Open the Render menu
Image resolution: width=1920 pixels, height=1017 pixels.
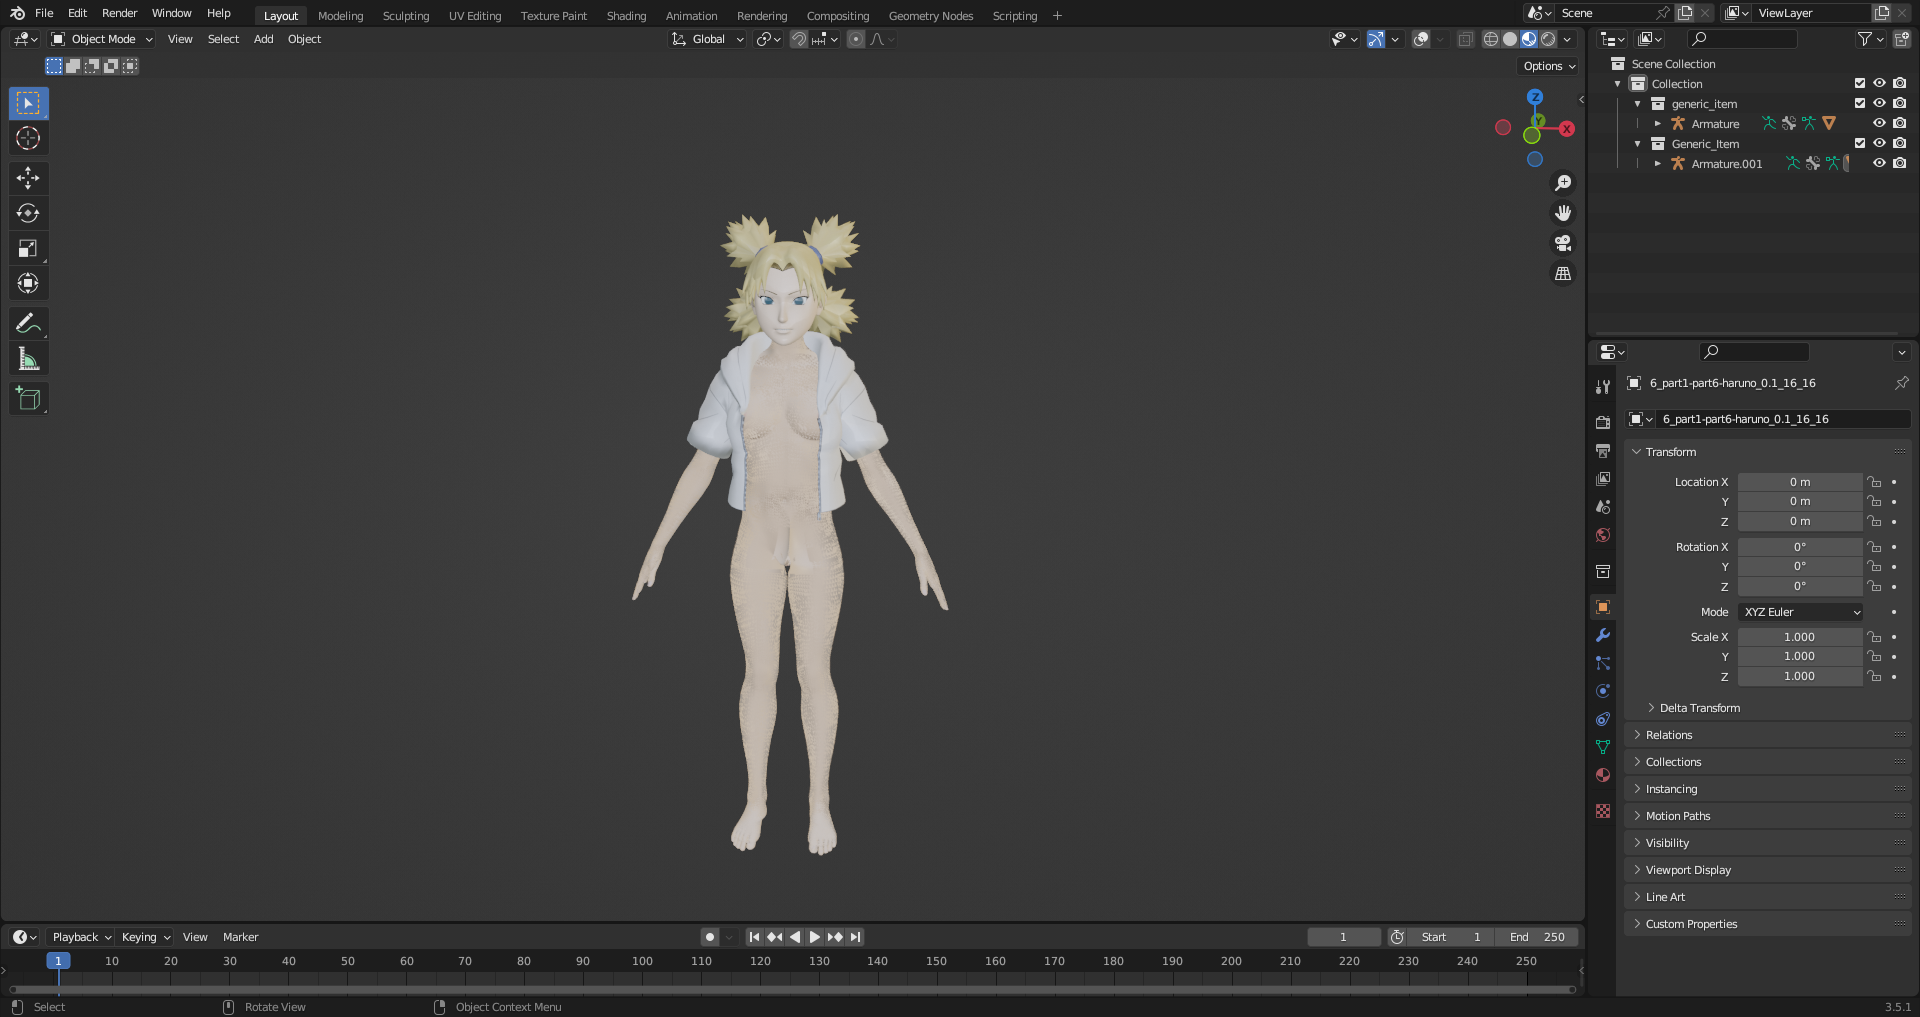(119, 13)
